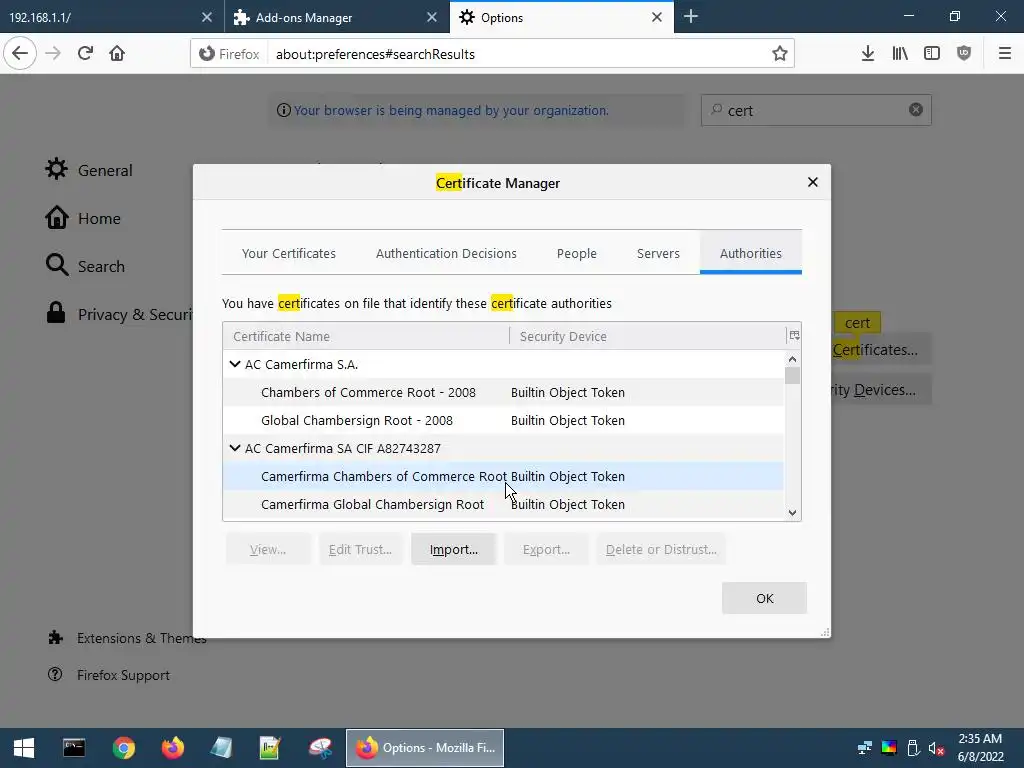This screenshot has width=1024, height=768.
Task: Close the Add-ons Manager tab
Action: tap(432, 17)
